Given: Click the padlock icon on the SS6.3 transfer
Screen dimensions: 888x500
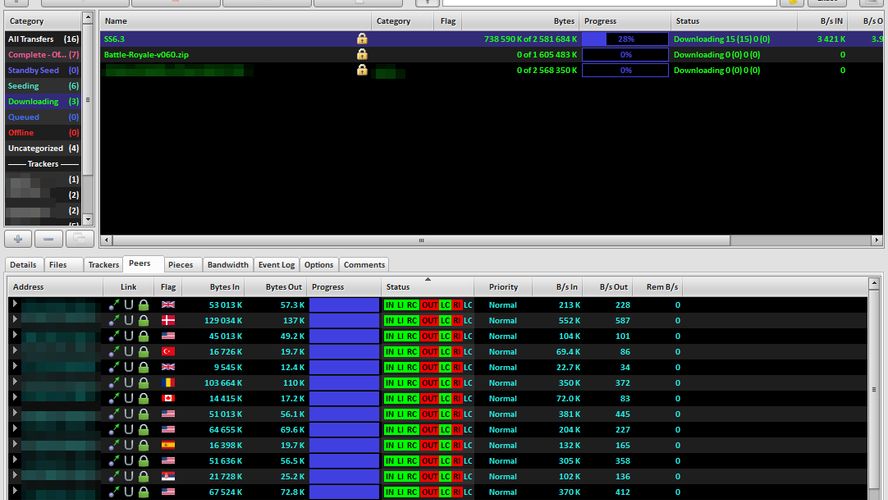Looking at the screenshot, I should [x=362, y=39].
